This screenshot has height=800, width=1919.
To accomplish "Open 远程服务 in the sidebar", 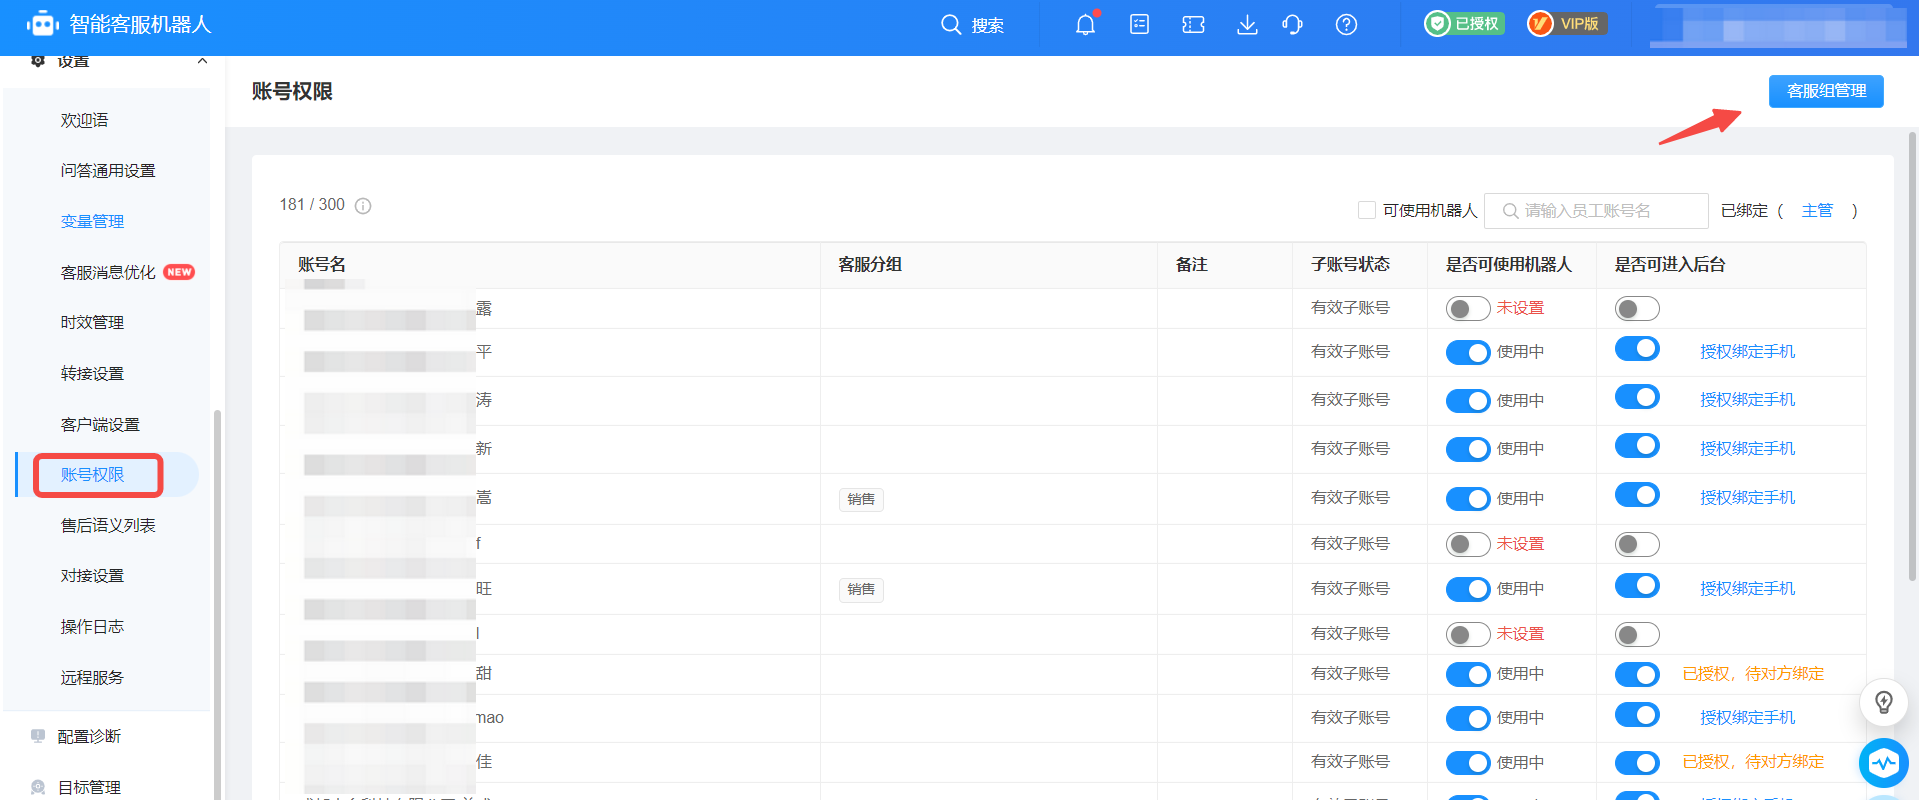I will click(92, 678).
